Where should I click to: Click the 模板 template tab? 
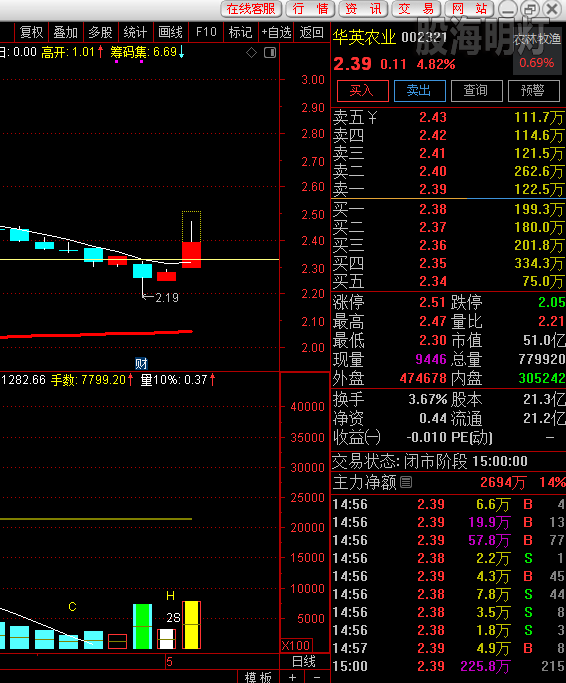258,677
